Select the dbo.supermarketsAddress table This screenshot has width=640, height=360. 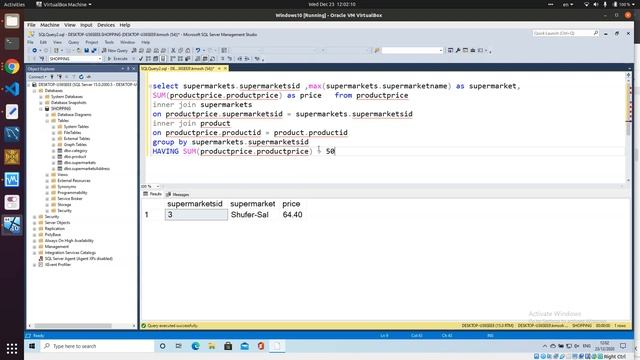(87, 169)
